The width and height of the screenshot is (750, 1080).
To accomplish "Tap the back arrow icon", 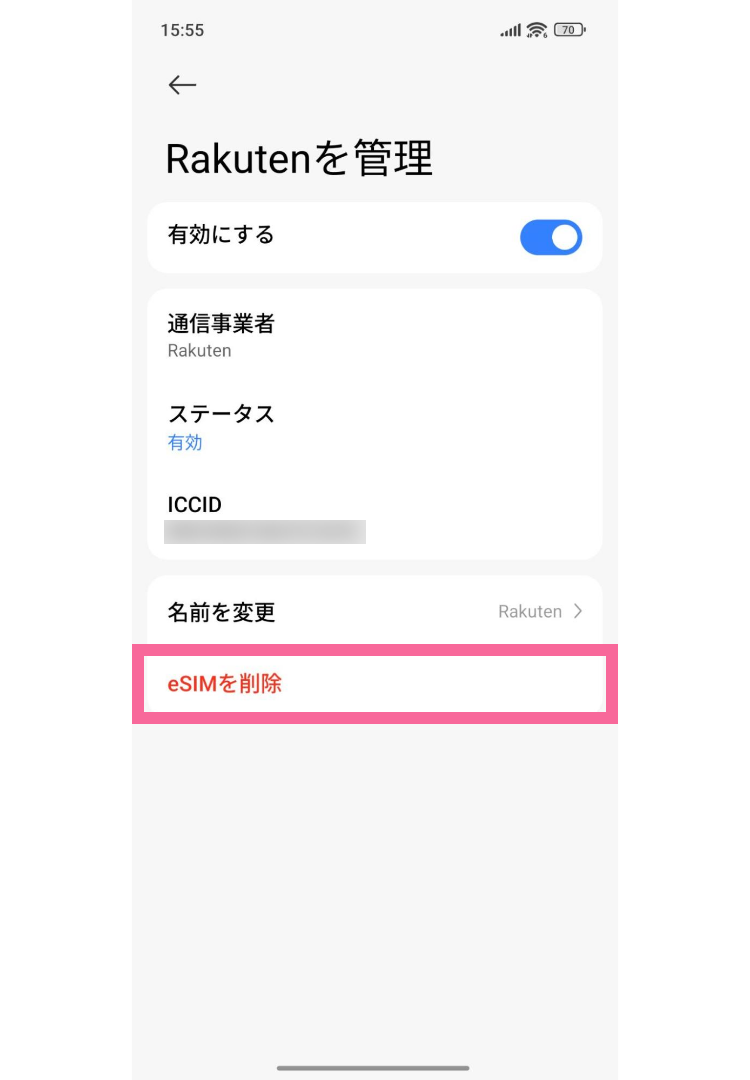I will (182, 85).
